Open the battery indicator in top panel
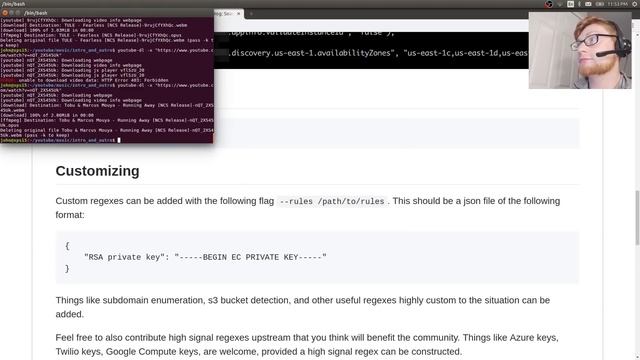 coord(599,4)
